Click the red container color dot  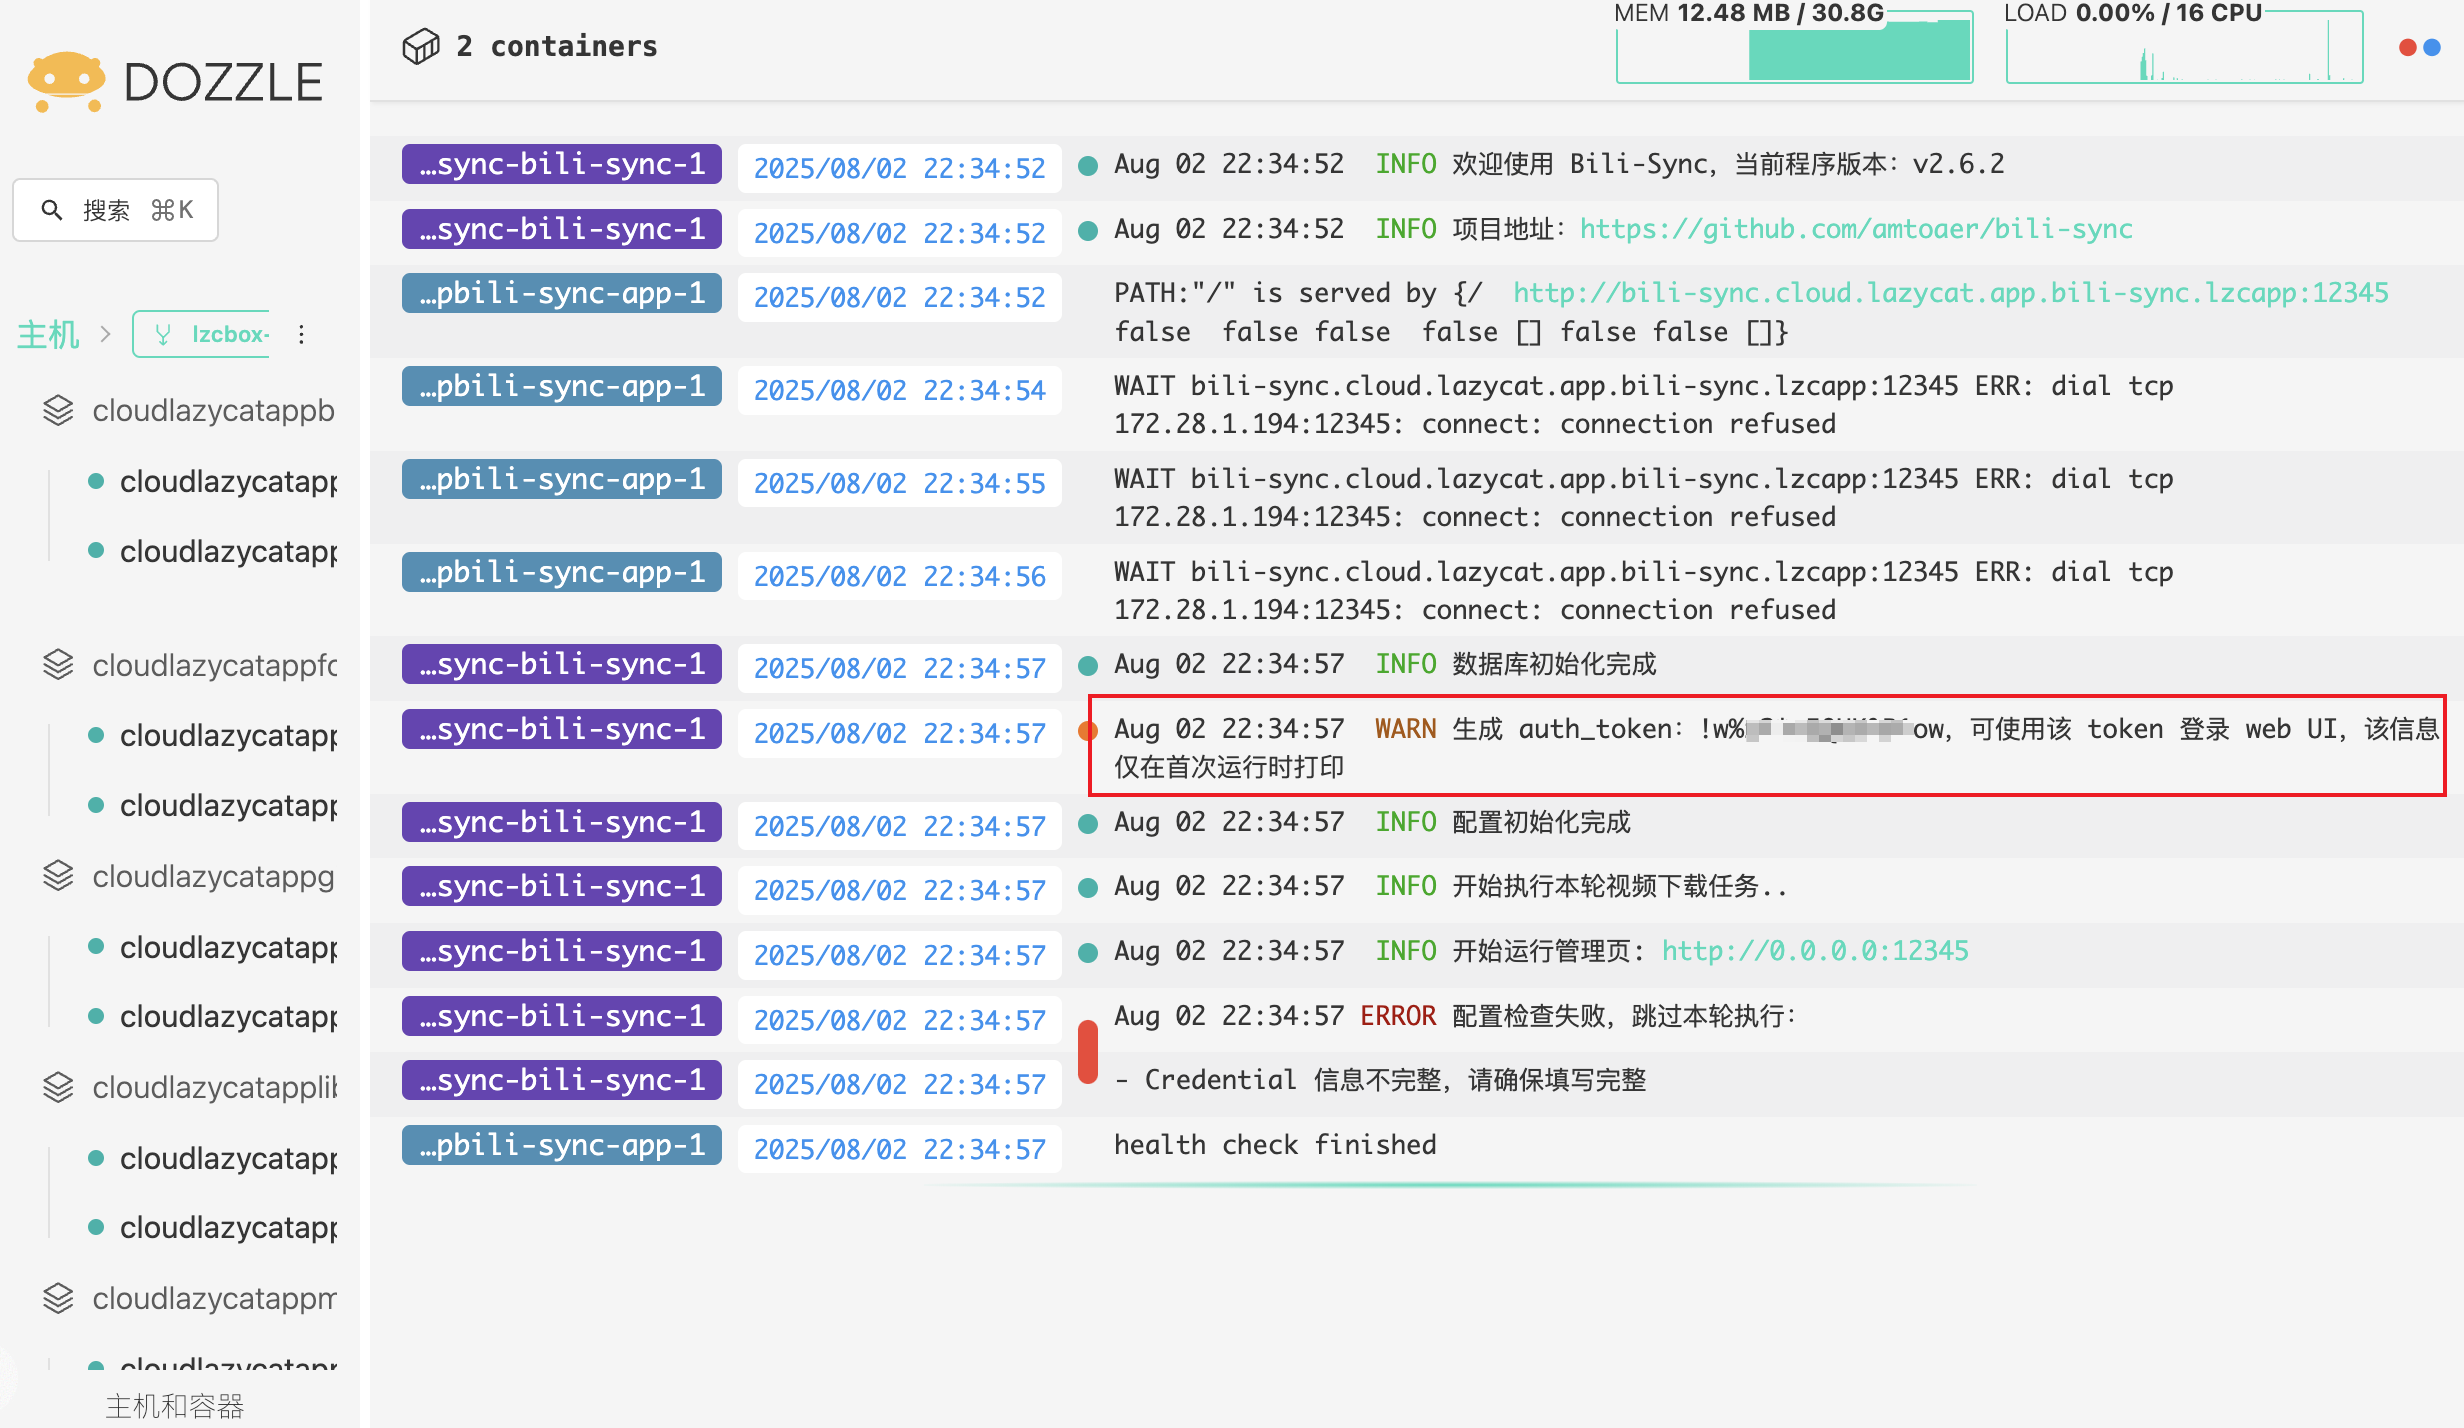click(2408, 47)
